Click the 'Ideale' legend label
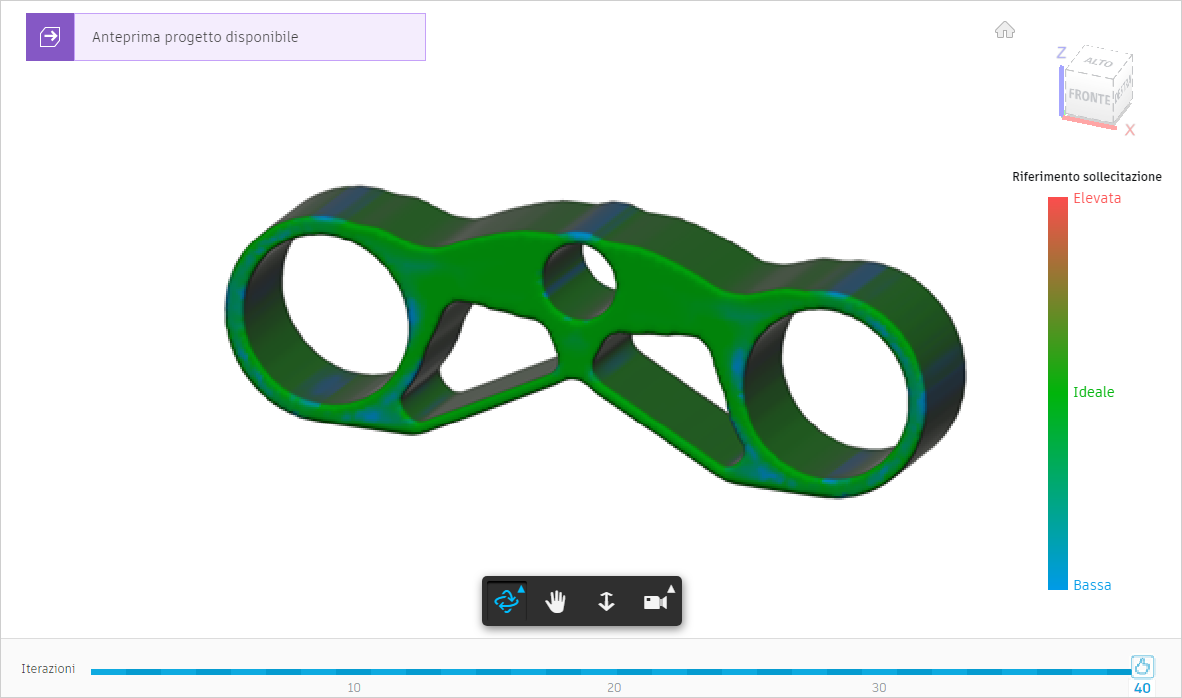1182x698 pixels. 1093,392
